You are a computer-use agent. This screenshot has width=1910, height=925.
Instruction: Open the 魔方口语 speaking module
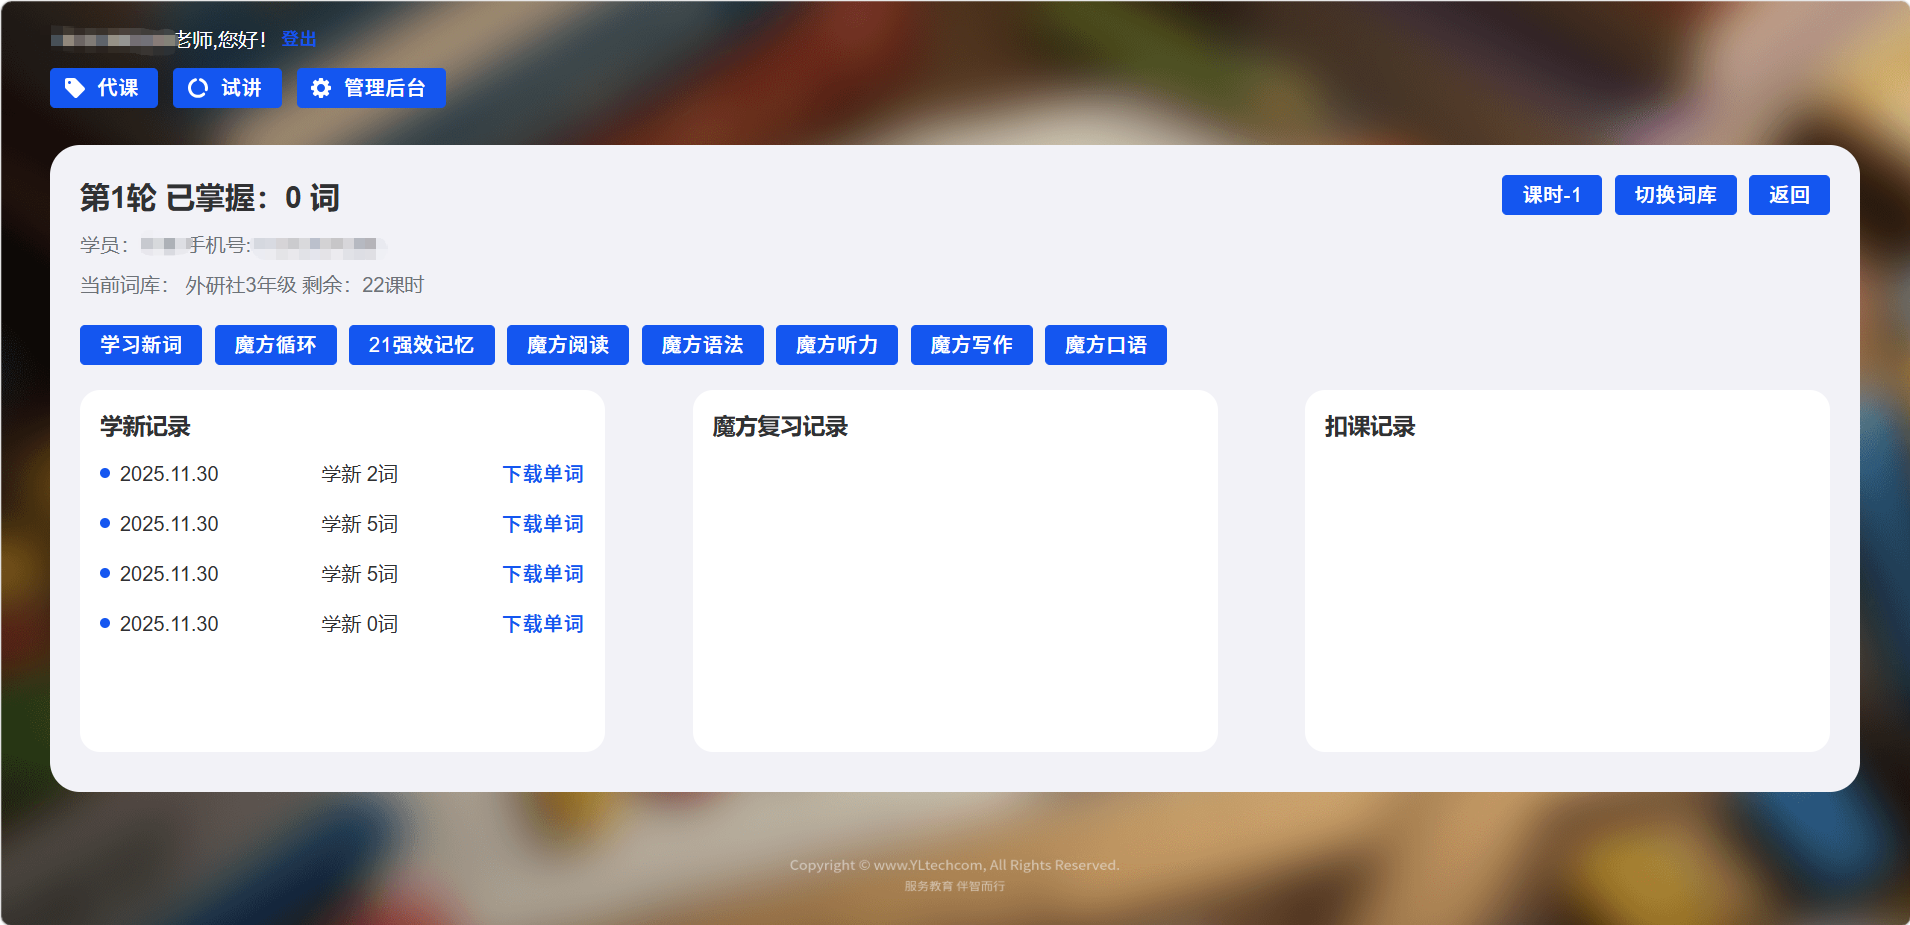click(x=1106, y=345)
